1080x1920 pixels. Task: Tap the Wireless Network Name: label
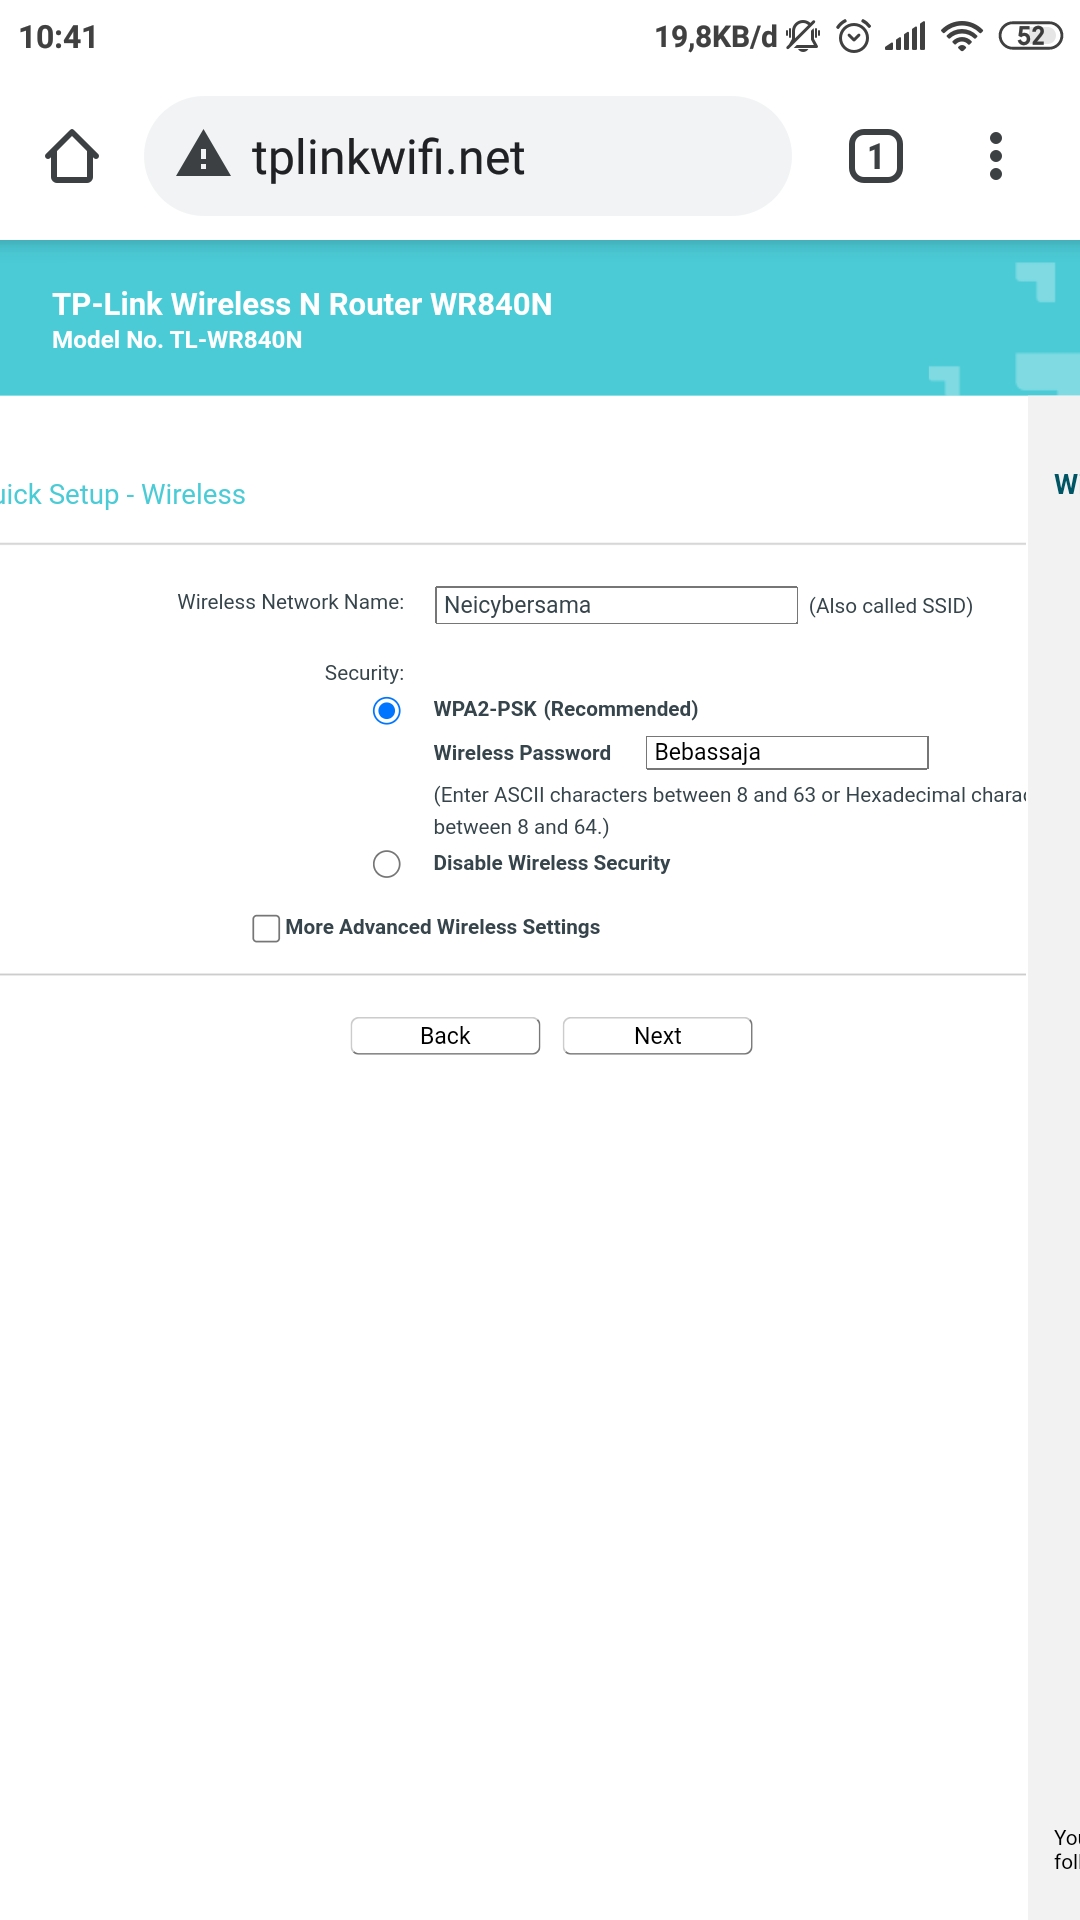291,602
